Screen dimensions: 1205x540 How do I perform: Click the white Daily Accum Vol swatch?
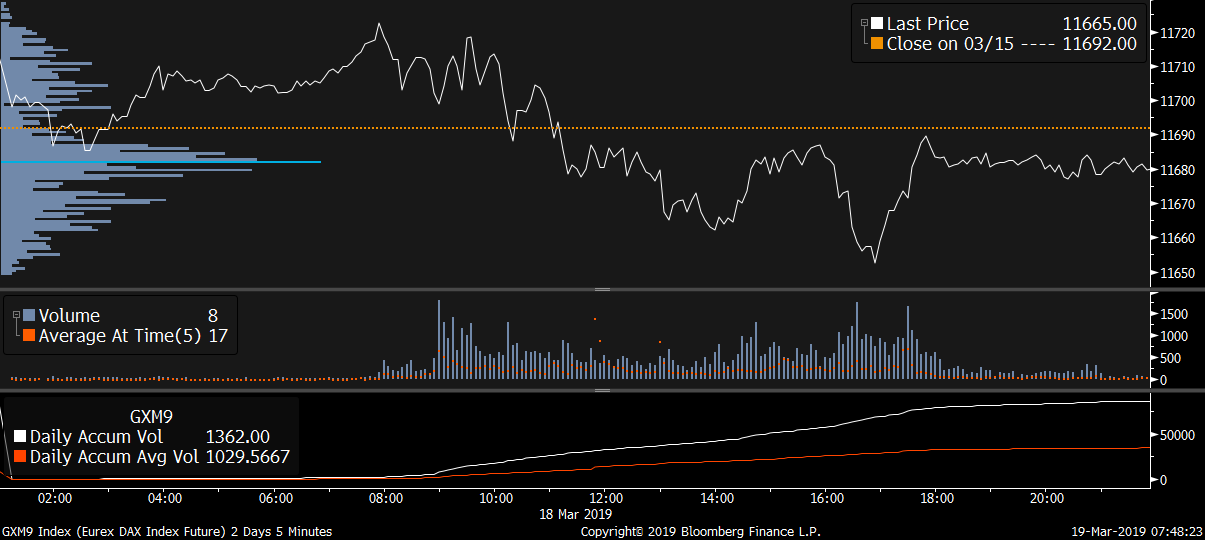20,437
